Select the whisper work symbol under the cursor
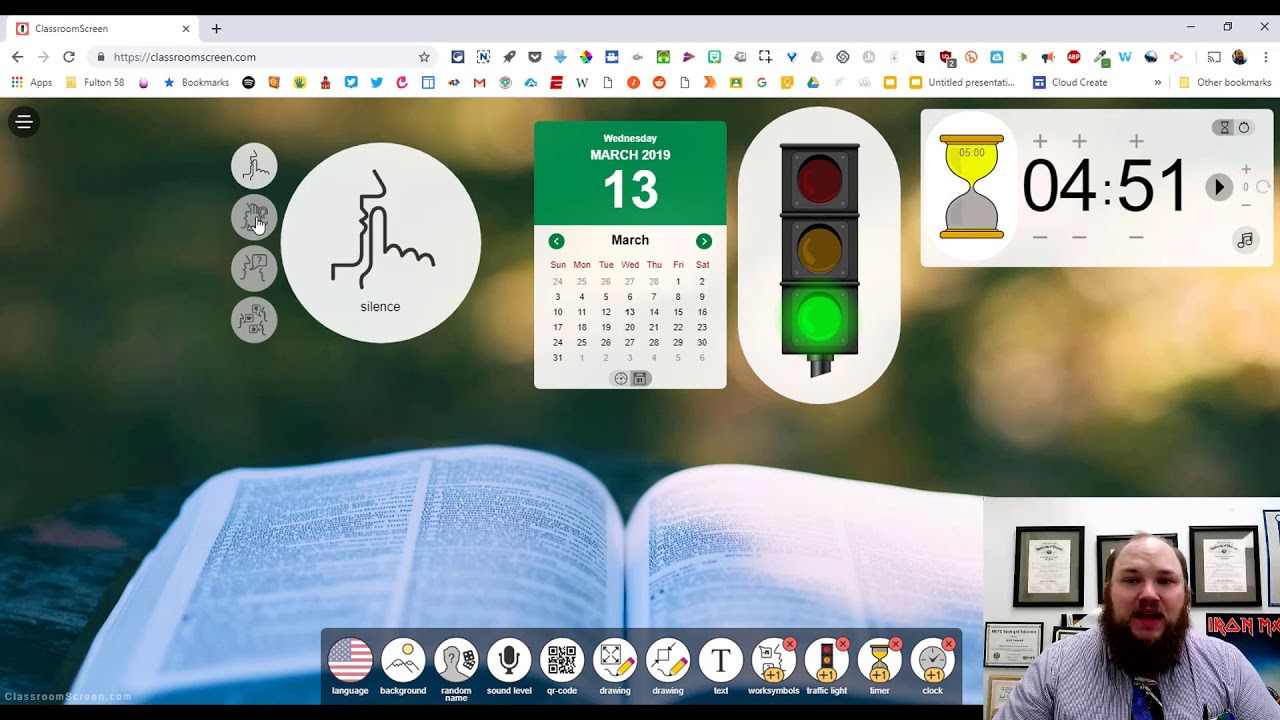1280x720 pixels. coord(254,217)
